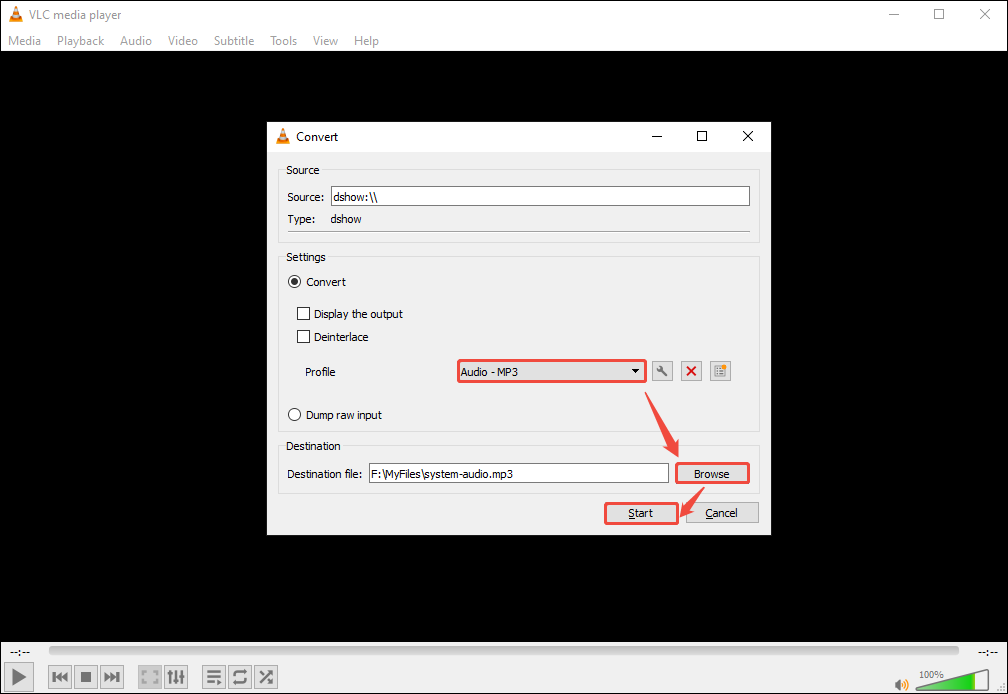Enable the Deinterlace checkbox
This screenshot has width=1008, height=694.
point(304,337)
